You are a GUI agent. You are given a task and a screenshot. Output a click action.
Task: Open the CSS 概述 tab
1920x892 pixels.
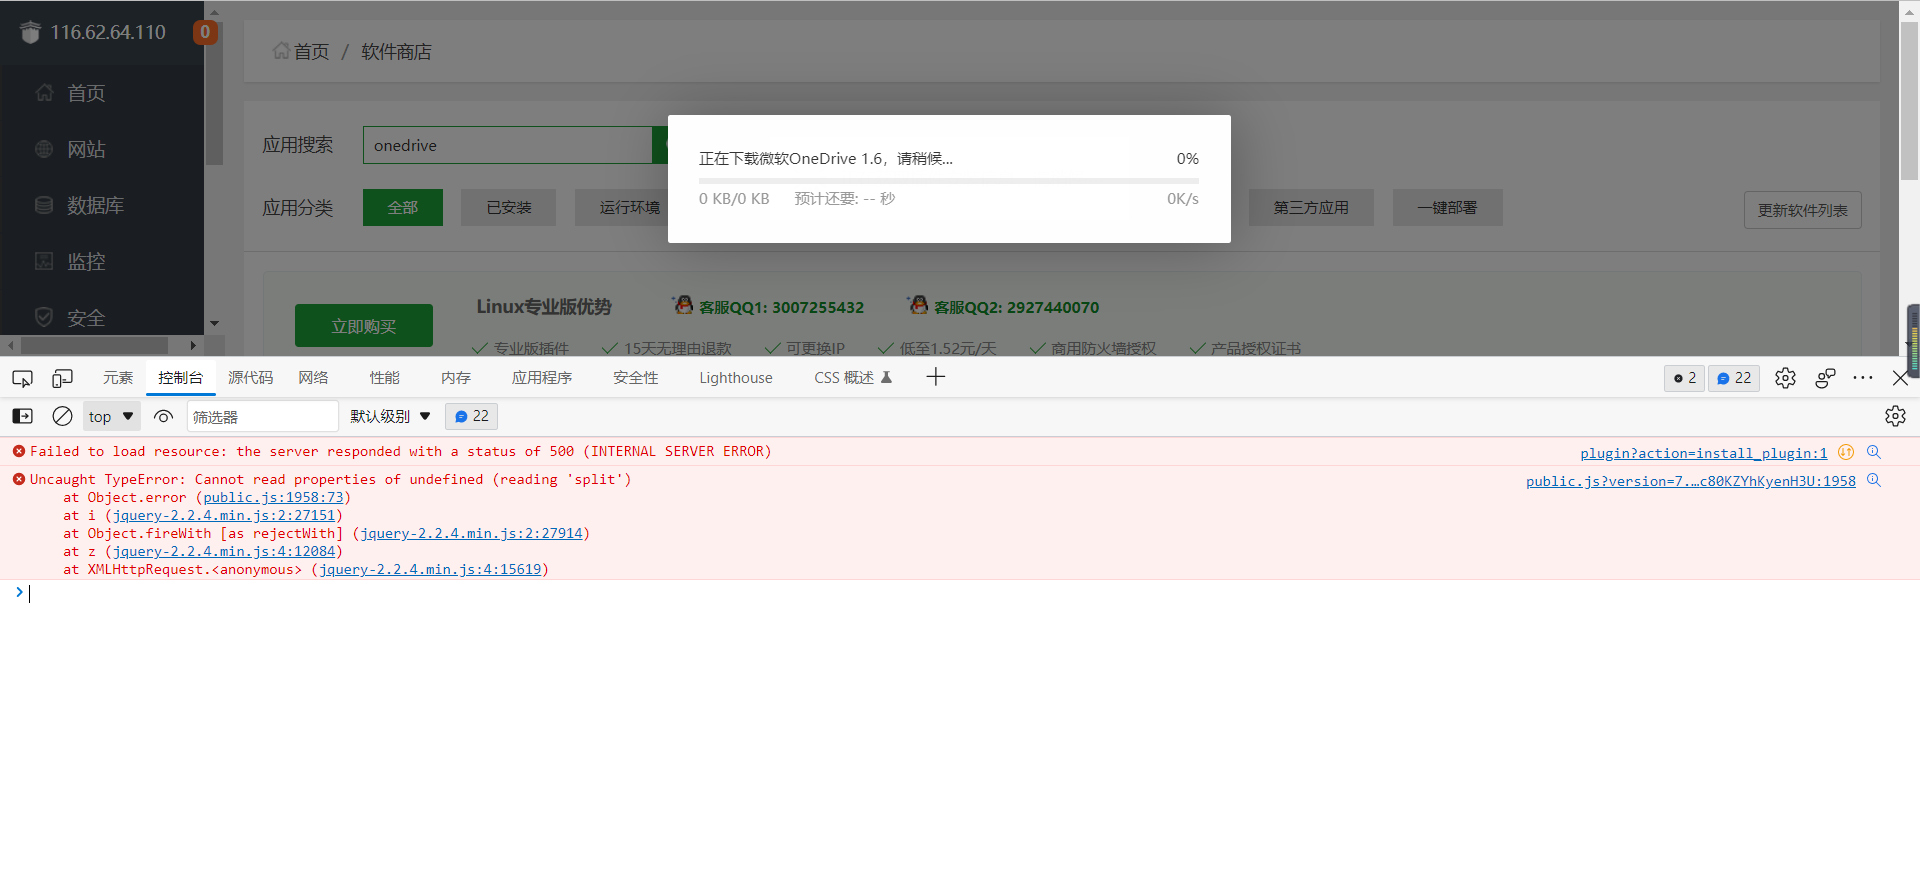coord(852,377)
